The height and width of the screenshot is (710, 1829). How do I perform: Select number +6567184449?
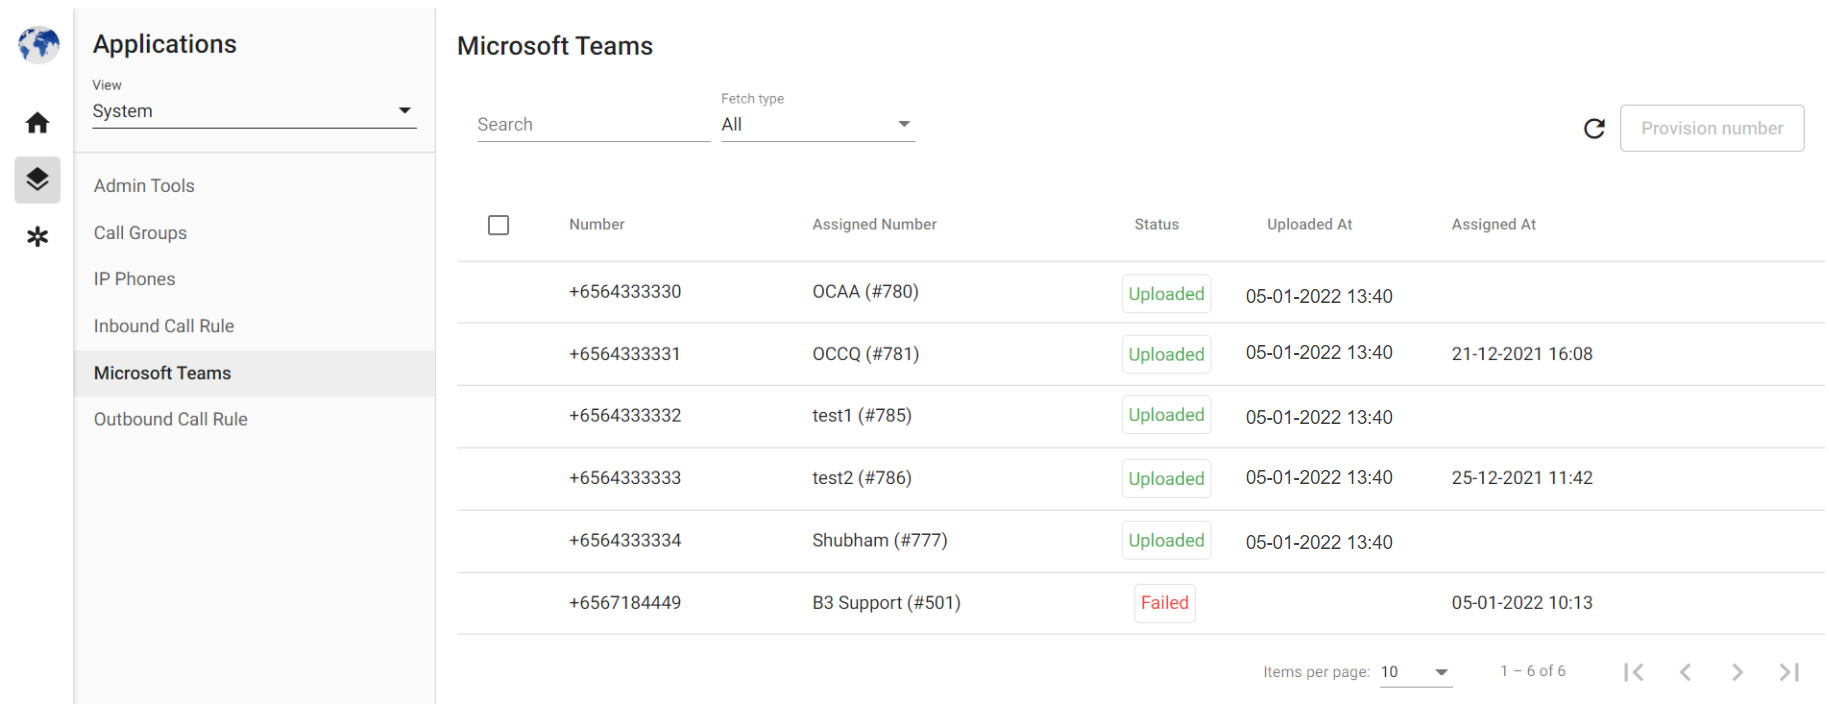625,603
